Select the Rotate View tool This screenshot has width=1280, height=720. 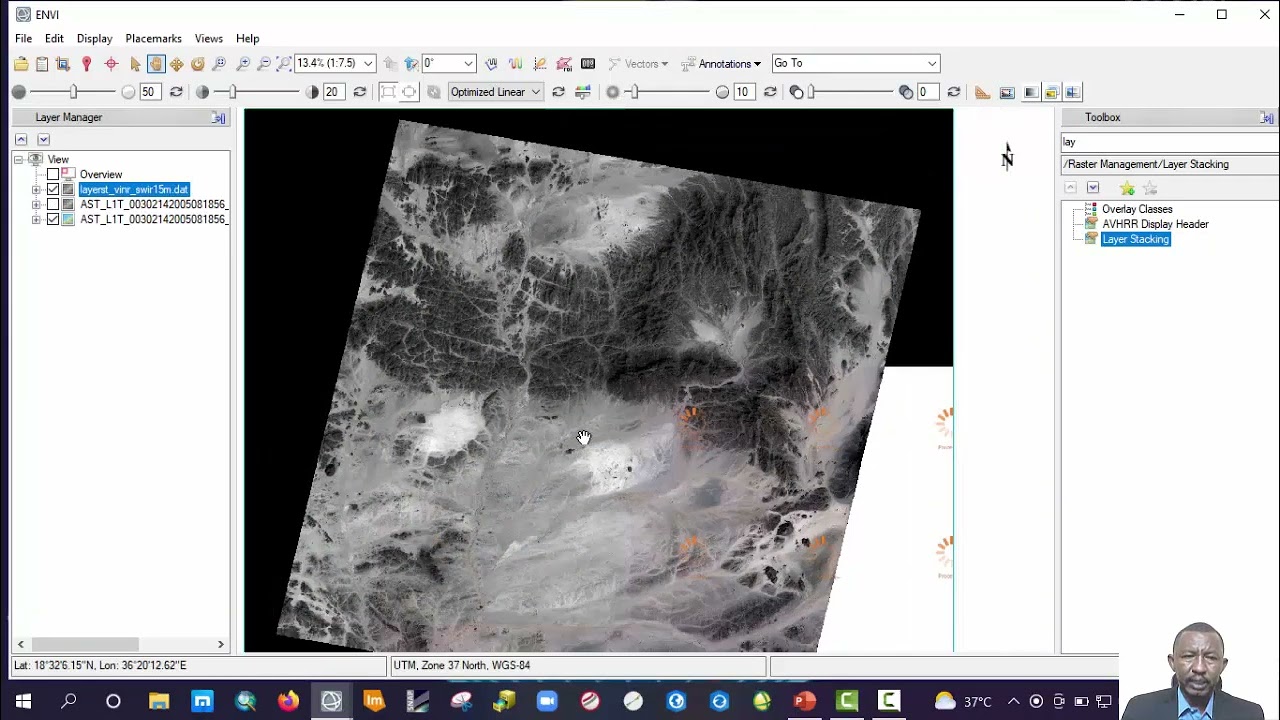198,64
